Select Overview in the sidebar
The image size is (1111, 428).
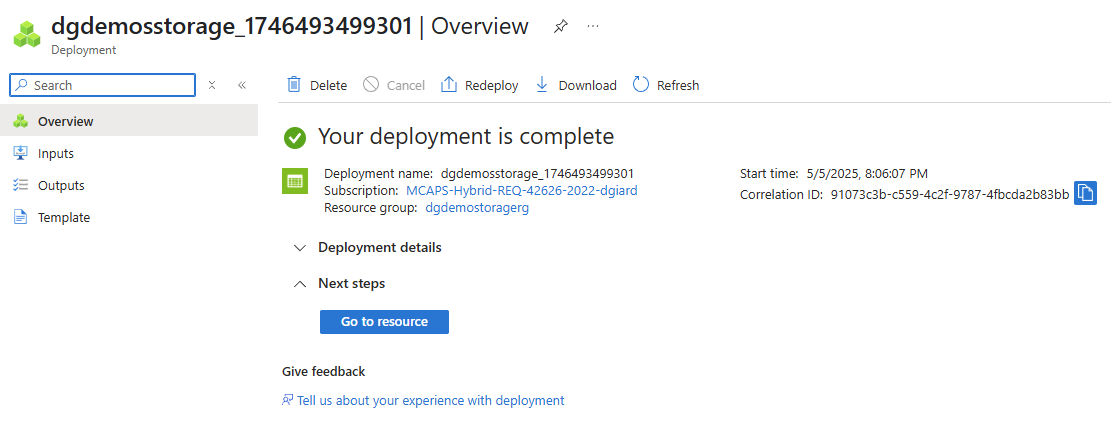click(65, 121)
